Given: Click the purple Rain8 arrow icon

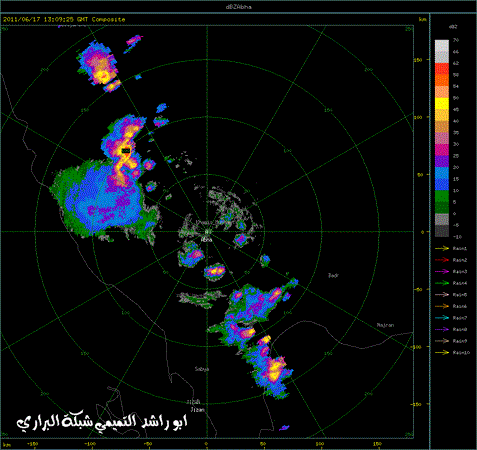Looking at the screenshot, I should point(442,330).
